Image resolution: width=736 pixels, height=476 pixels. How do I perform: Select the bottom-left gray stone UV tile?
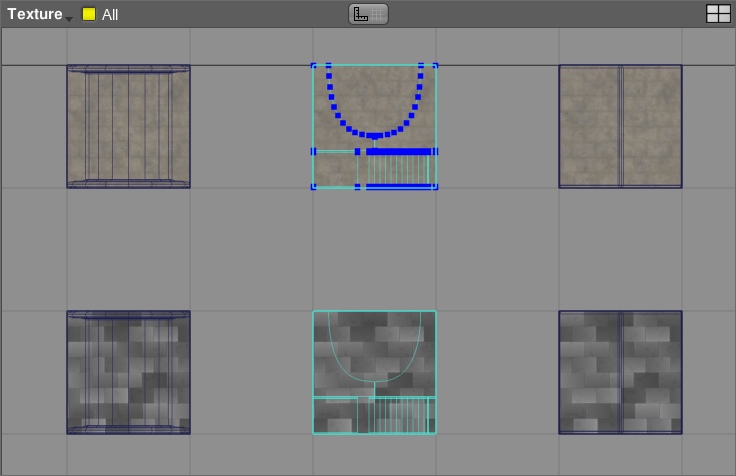click(x=128, y=372)
